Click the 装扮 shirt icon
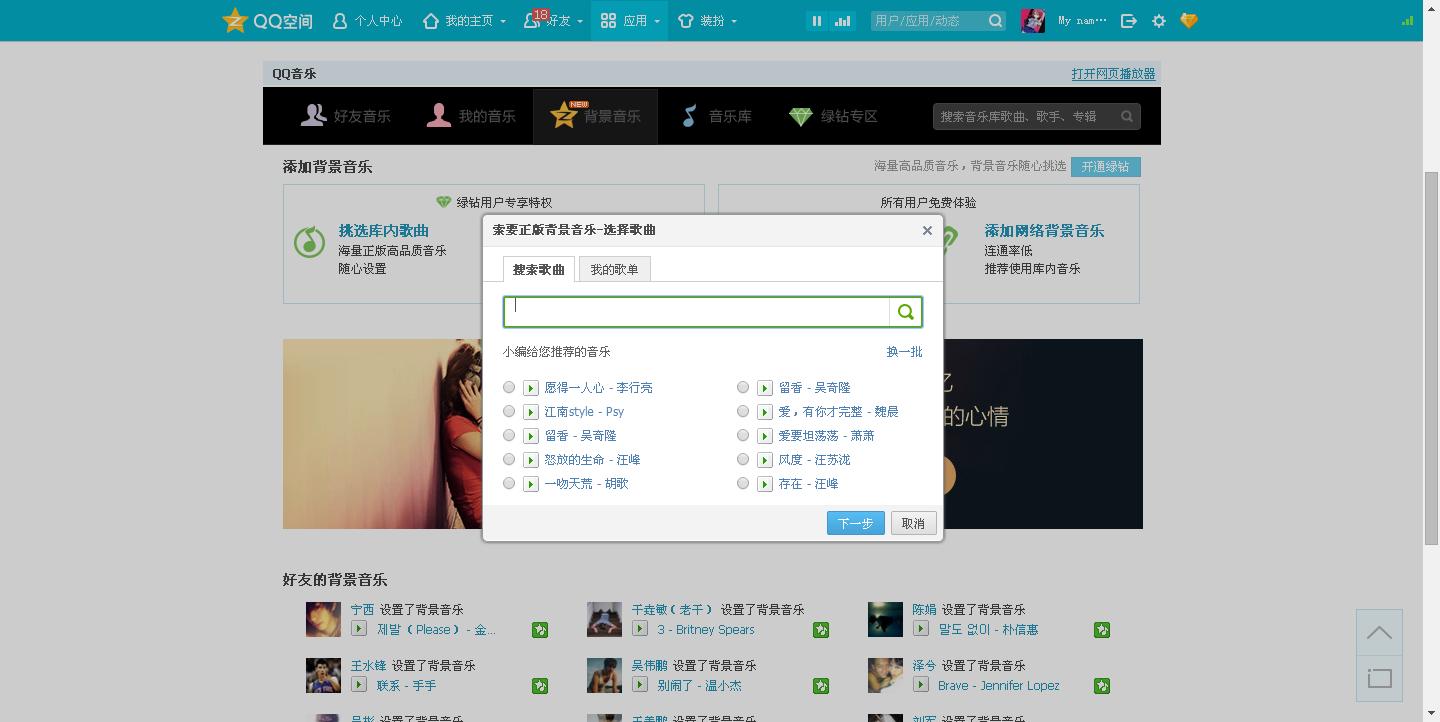Image resolution: width=1440 pixels, height=722 pixels. [x=685, y=20]
